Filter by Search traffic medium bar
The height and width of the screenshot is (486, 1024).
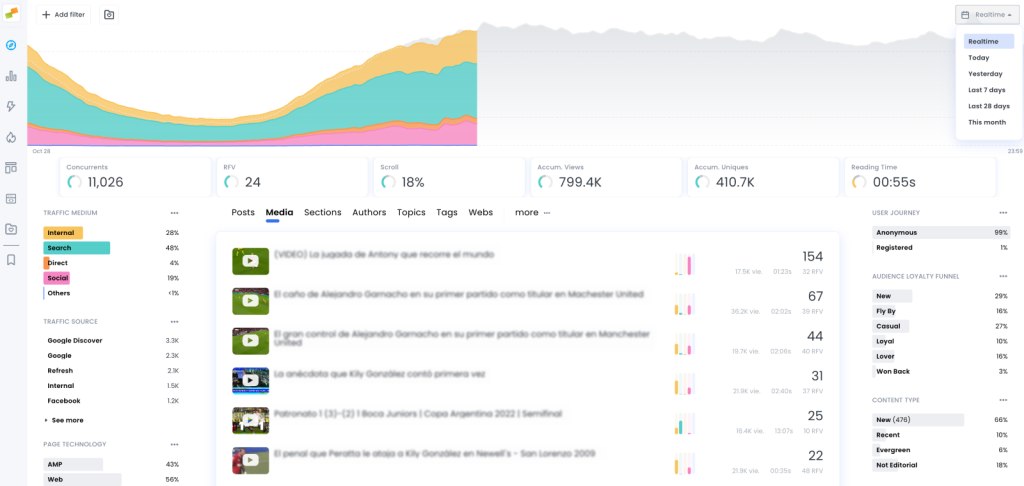[76, 248]
